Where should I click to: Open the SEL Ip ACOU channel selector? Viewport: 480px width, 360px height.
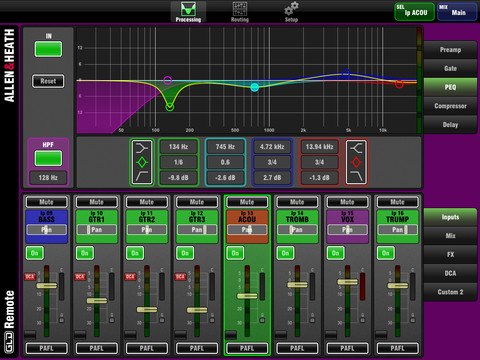point(414,12)
